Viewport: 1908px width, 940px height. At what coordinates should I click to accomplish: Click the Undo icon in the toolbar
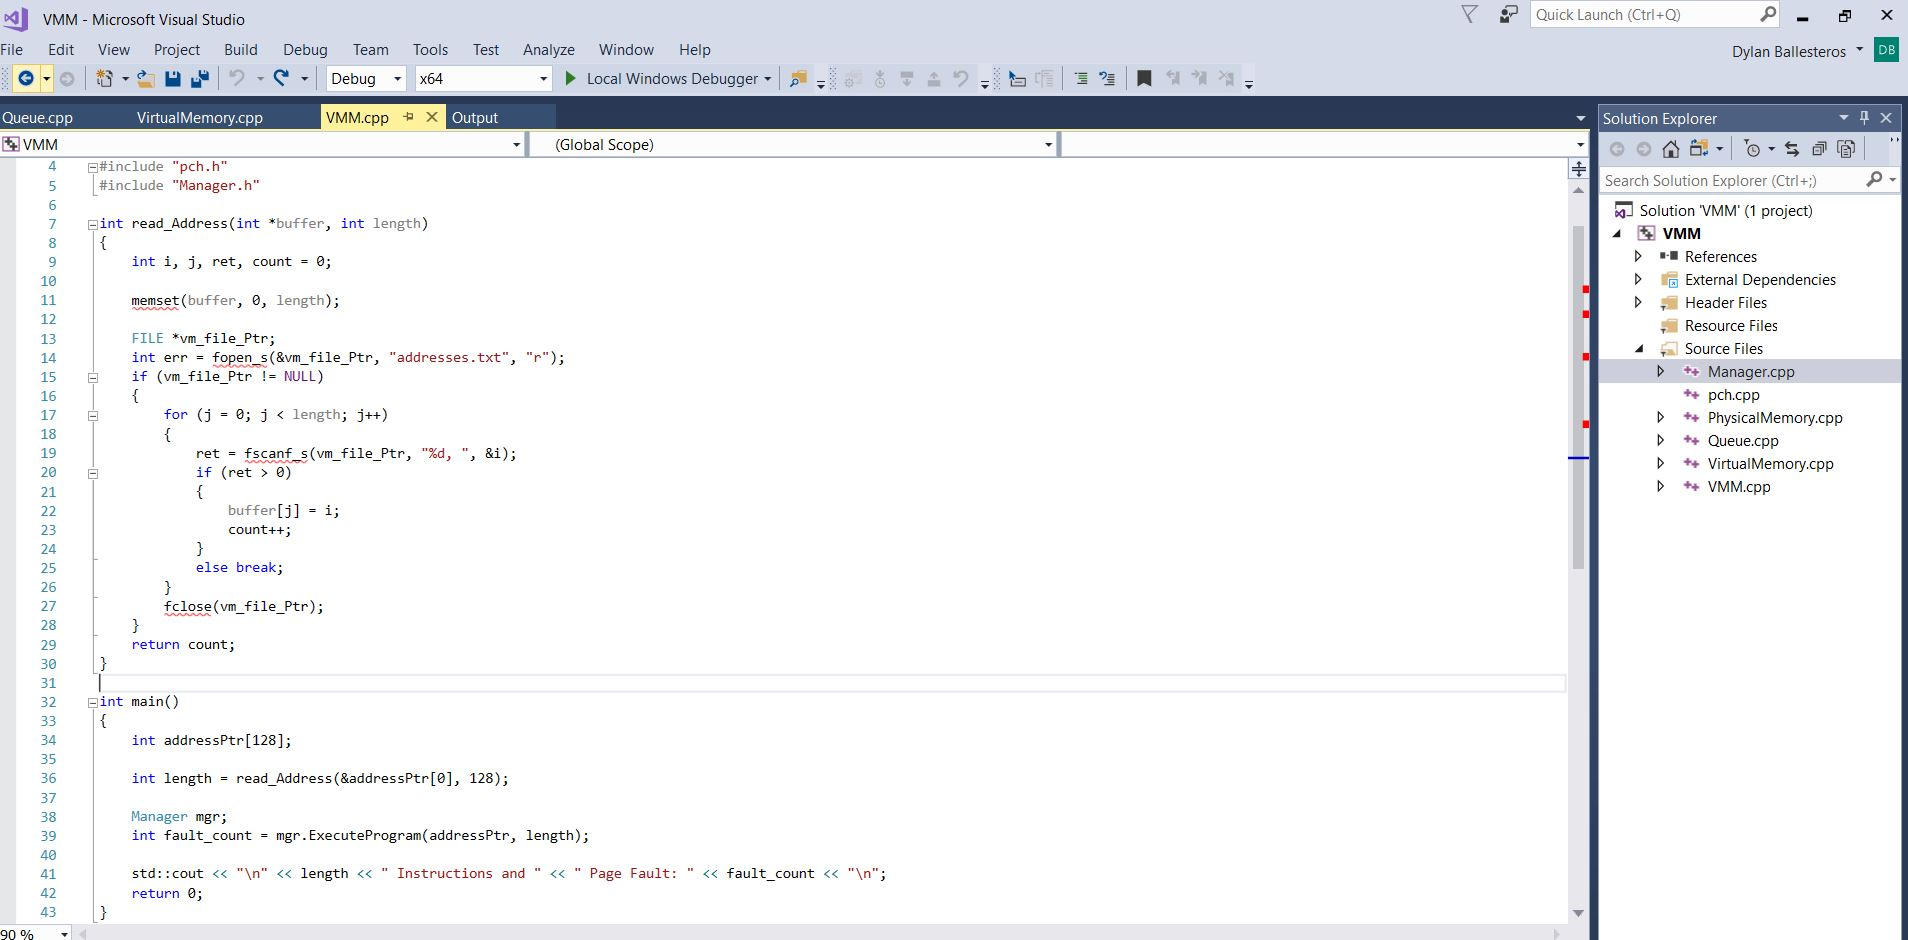pyautogui.click(x=238, y=78)
